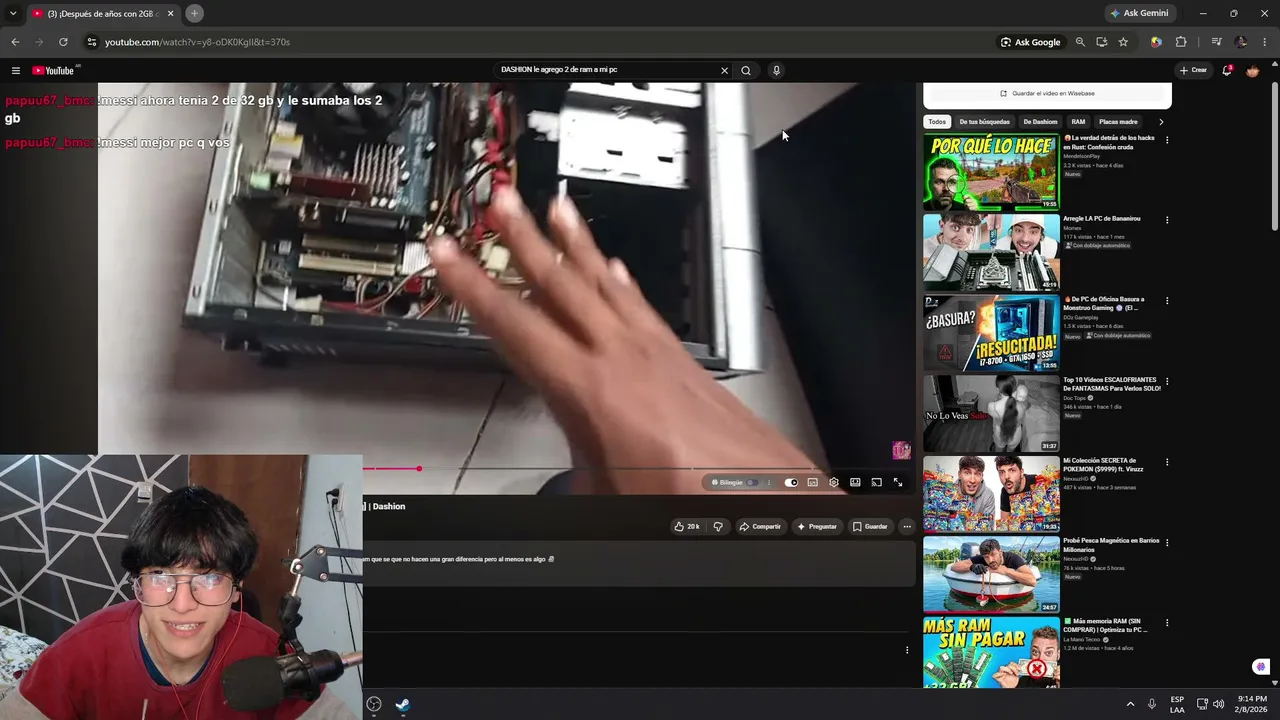This screenshot has width=1280, height=720.
Task: Open the YouTube hamburger guide menu
Action: click(16, 71)
